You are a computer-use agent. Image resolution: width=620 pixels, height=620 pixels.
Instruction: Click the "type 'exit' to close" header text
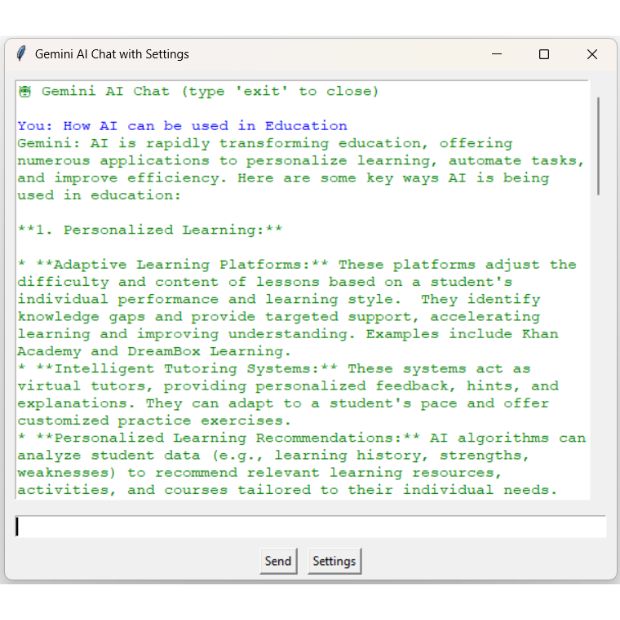coord(280,92)
